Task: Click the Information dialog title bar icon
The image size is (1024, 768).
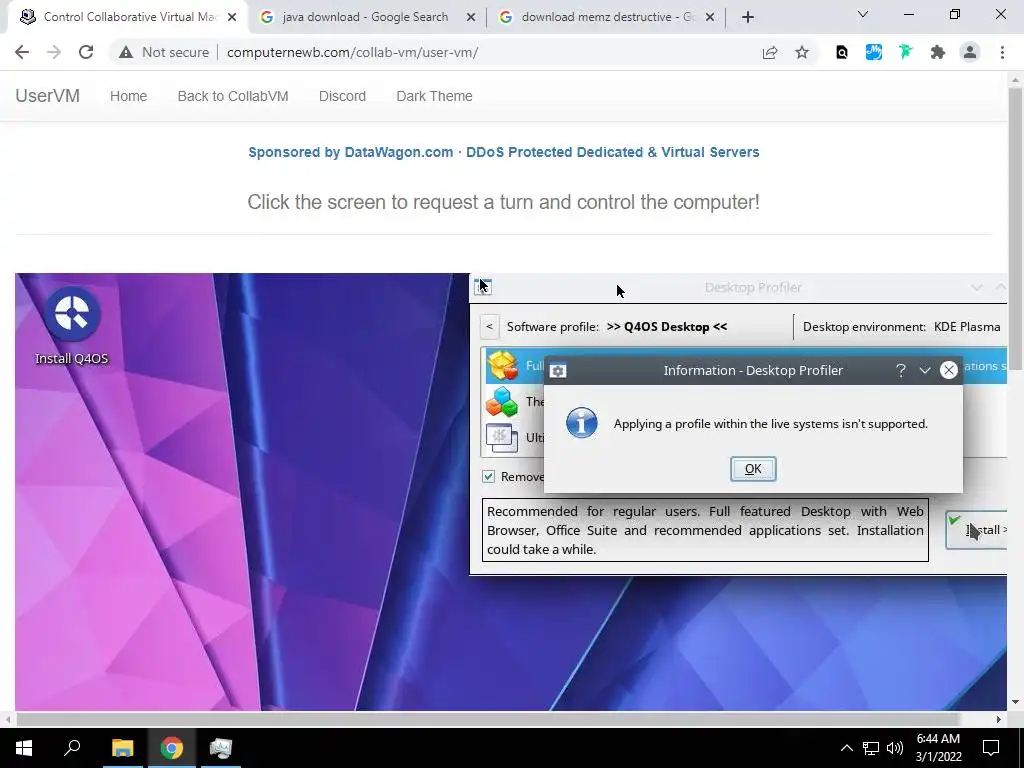Action: [x=558, y=370]
